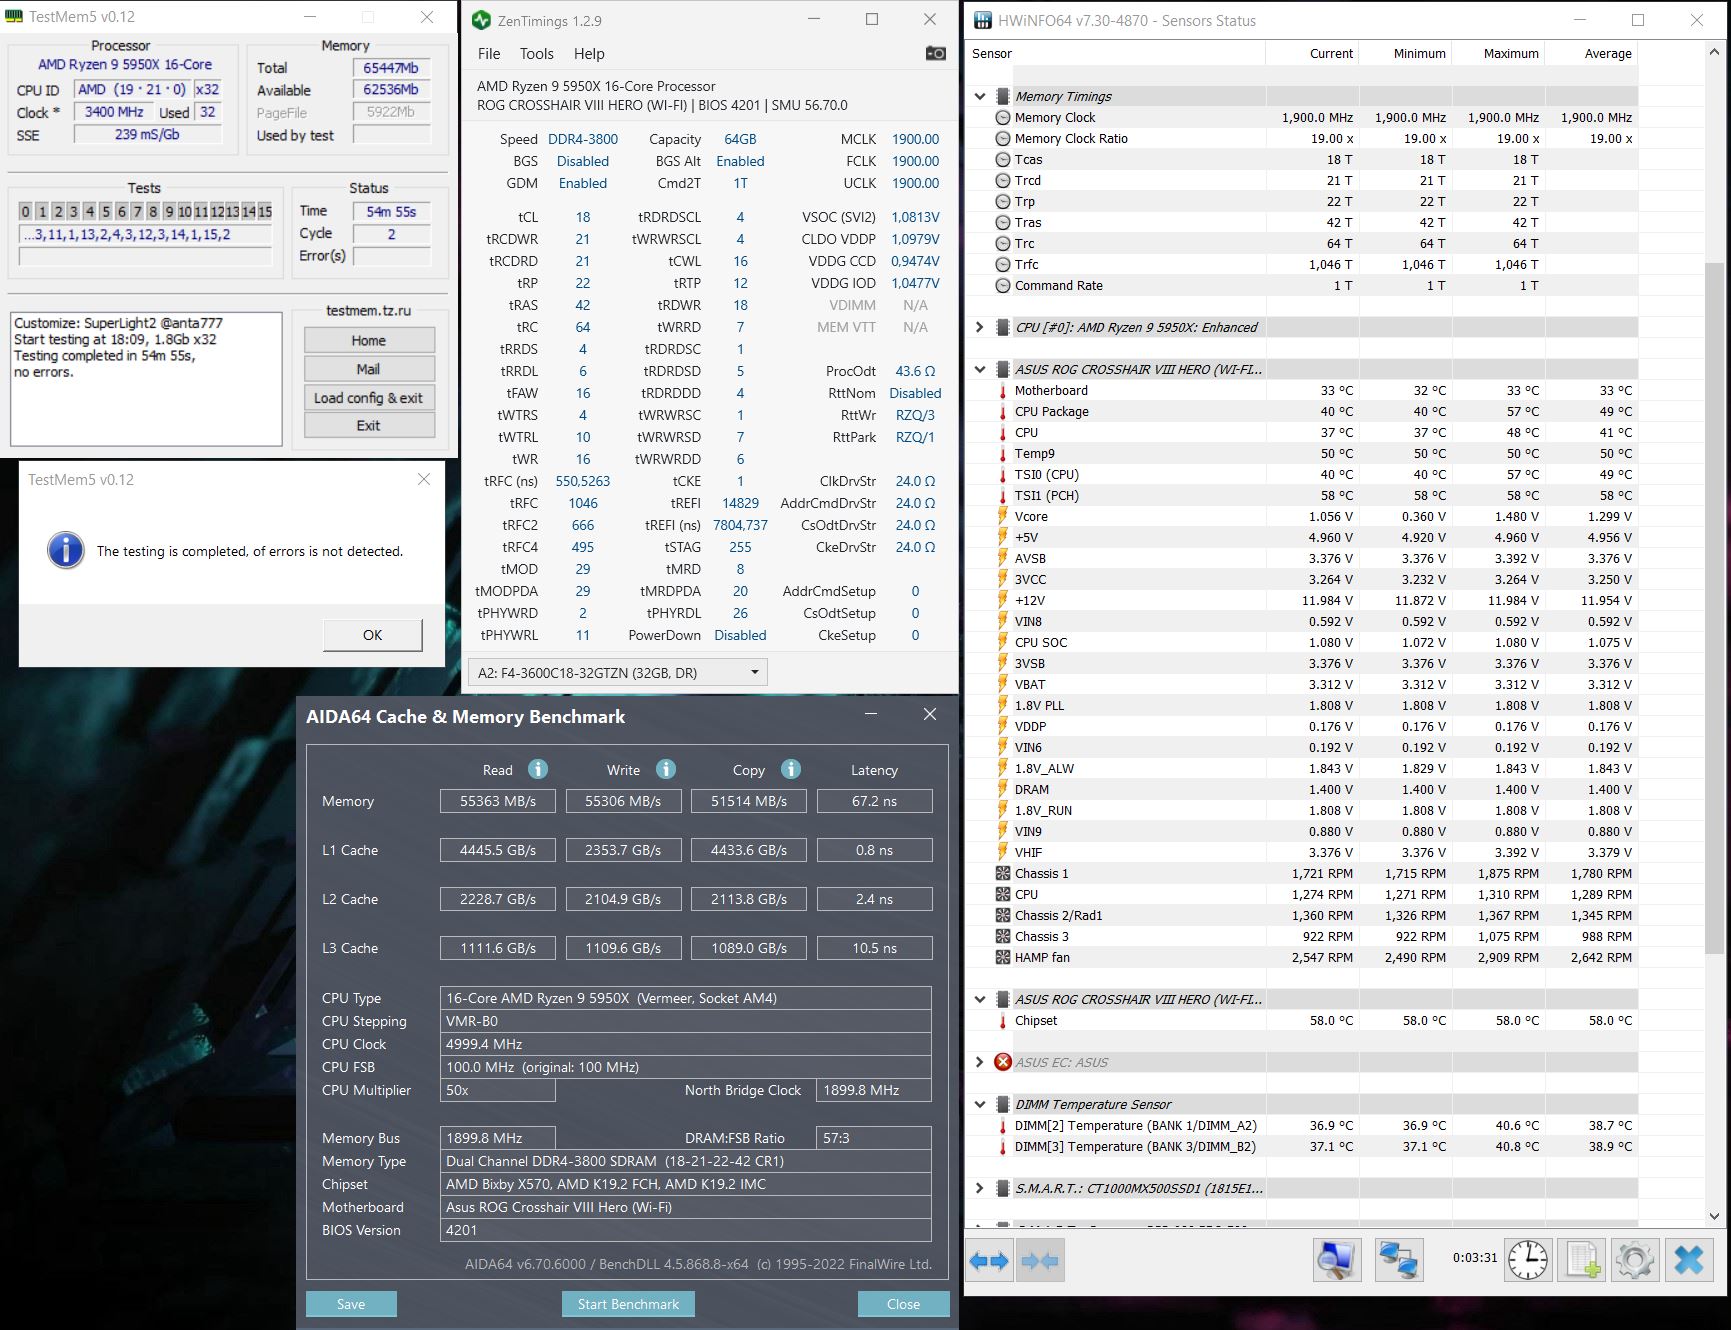Click the fan icon beside HAMP fan
The height and width of the screenshot is (1330, 1731).
pyautogui.click(x=1003, y=957)
